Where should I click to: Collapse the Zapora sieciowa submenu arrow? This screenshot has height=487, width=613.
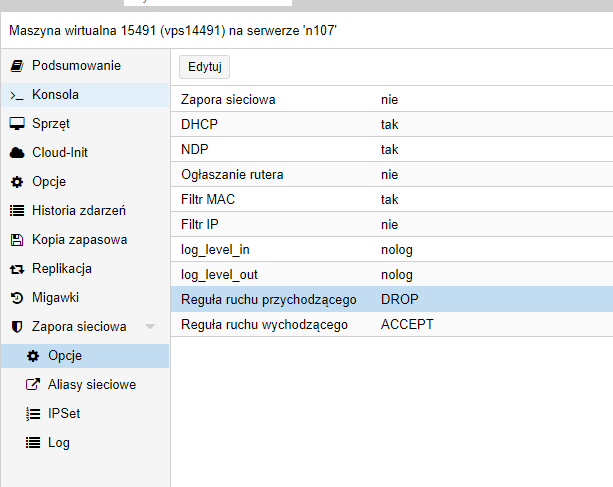pos(150,327)
